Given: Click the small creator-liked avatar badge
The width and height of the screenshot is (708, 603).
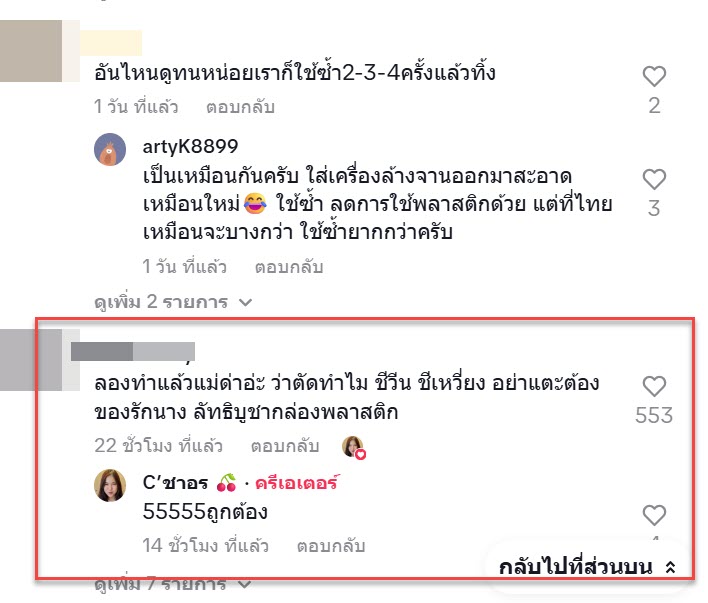Looking at the screenshot, I should tap(353, 447).
